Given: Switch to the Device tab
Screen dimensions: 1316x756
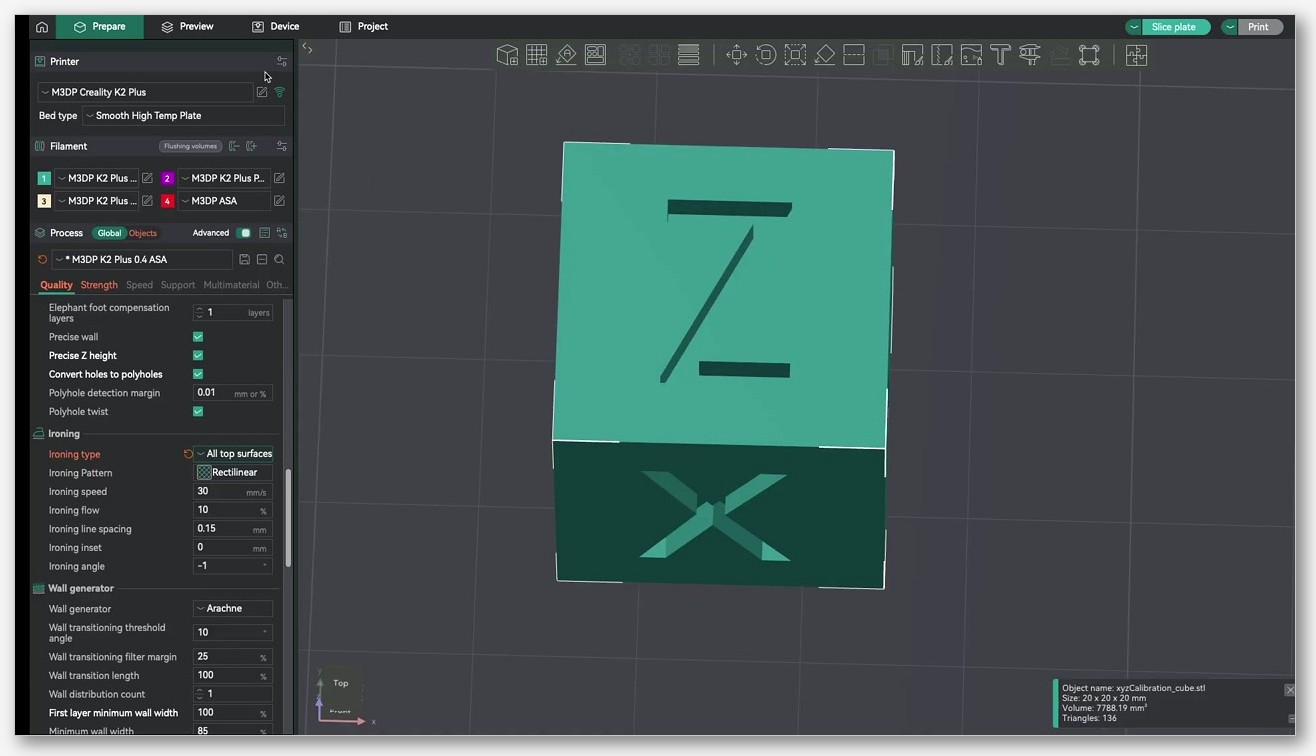Looking at the screenshot, I should click(275, 27).
